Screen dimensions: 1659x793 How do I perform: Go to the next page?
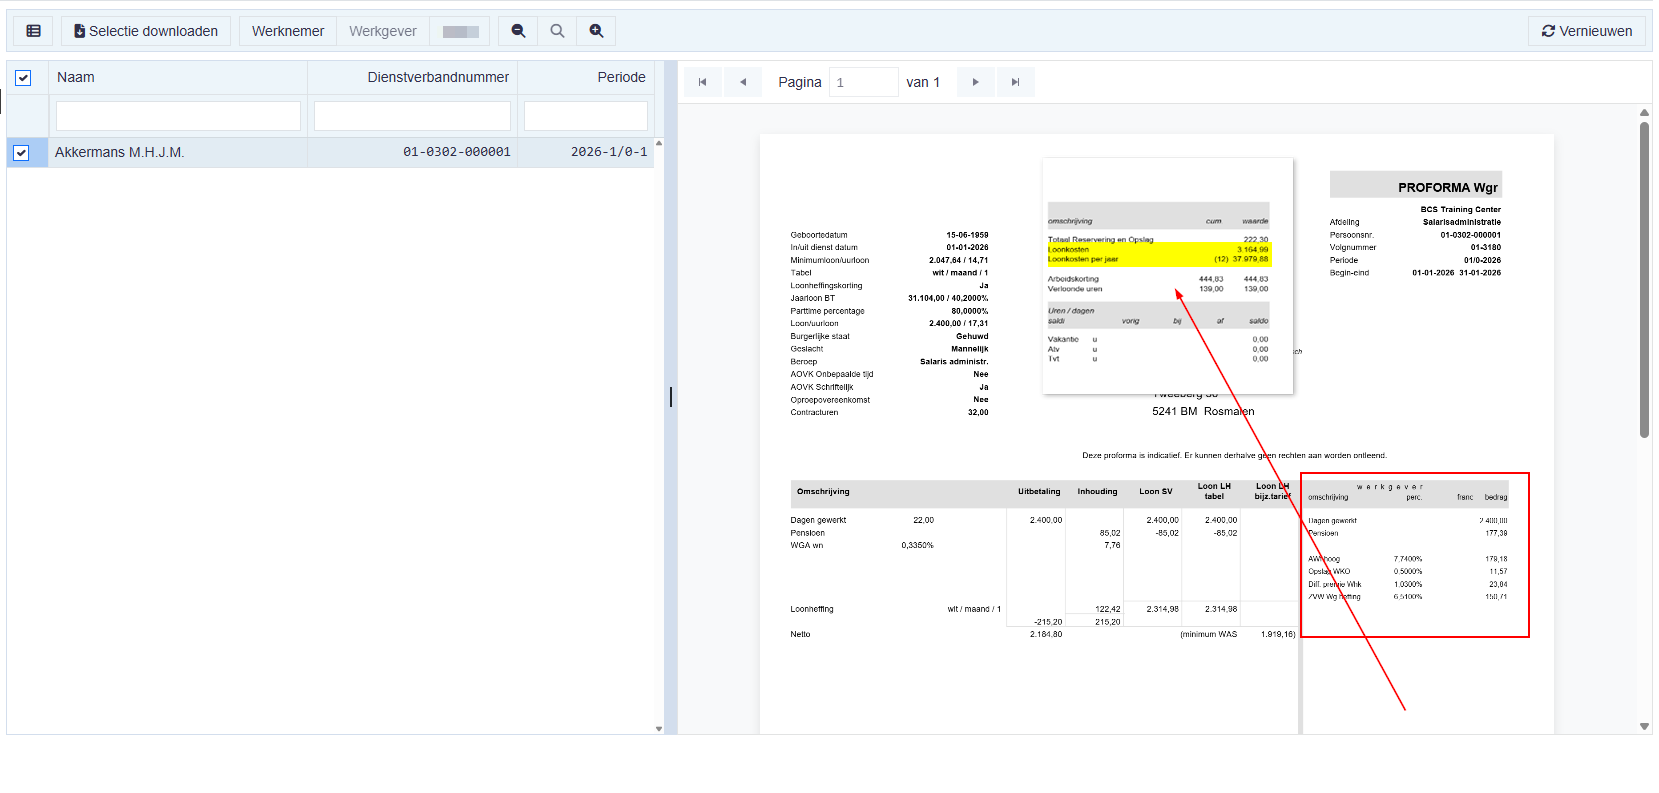[x=976, y=82]
